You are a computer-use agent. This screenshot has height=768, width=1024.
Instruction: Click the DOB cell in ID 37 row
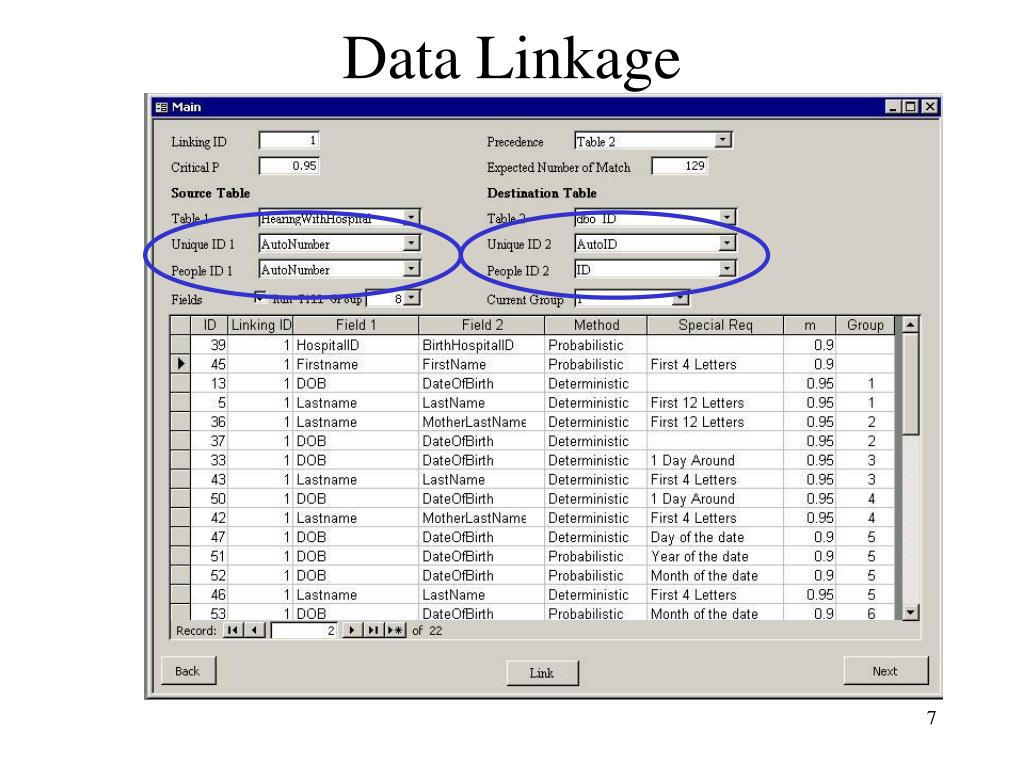click(x=356, y=441)
